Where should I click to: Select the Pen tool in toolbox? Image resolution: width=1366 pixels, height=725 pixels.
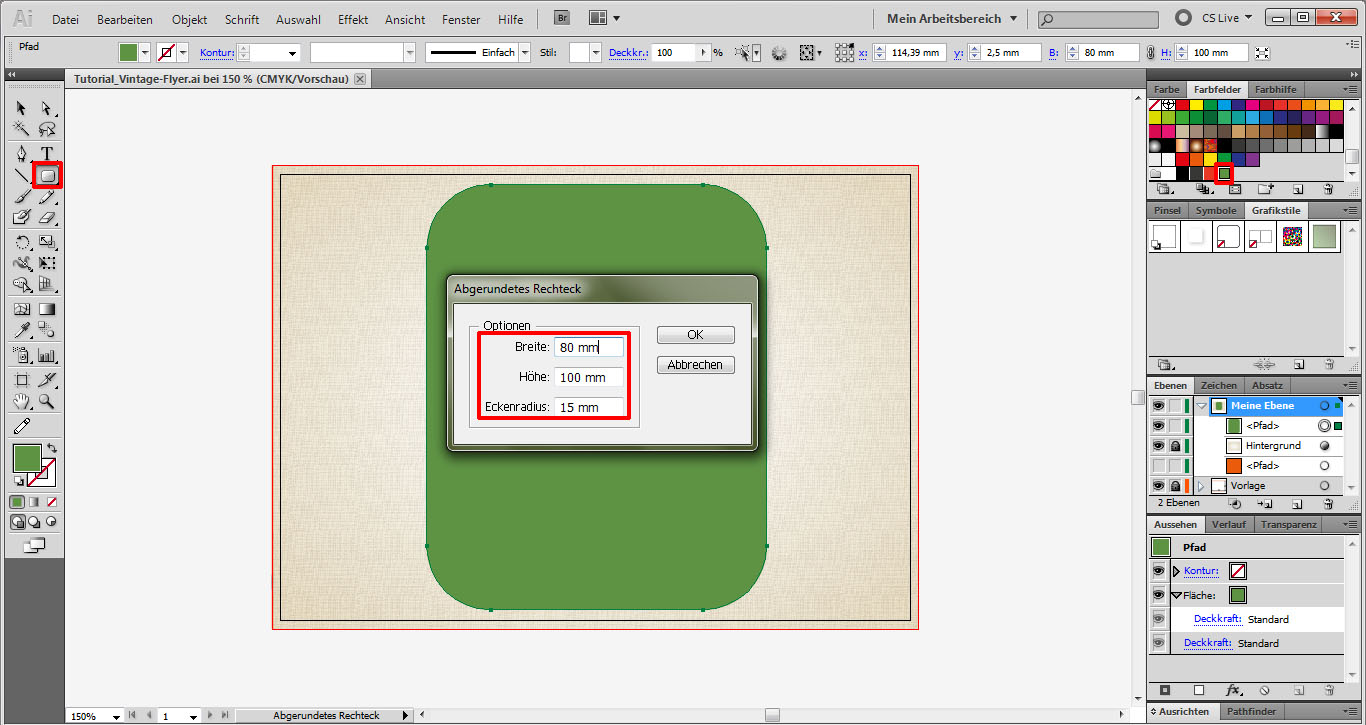pos(22,153)
